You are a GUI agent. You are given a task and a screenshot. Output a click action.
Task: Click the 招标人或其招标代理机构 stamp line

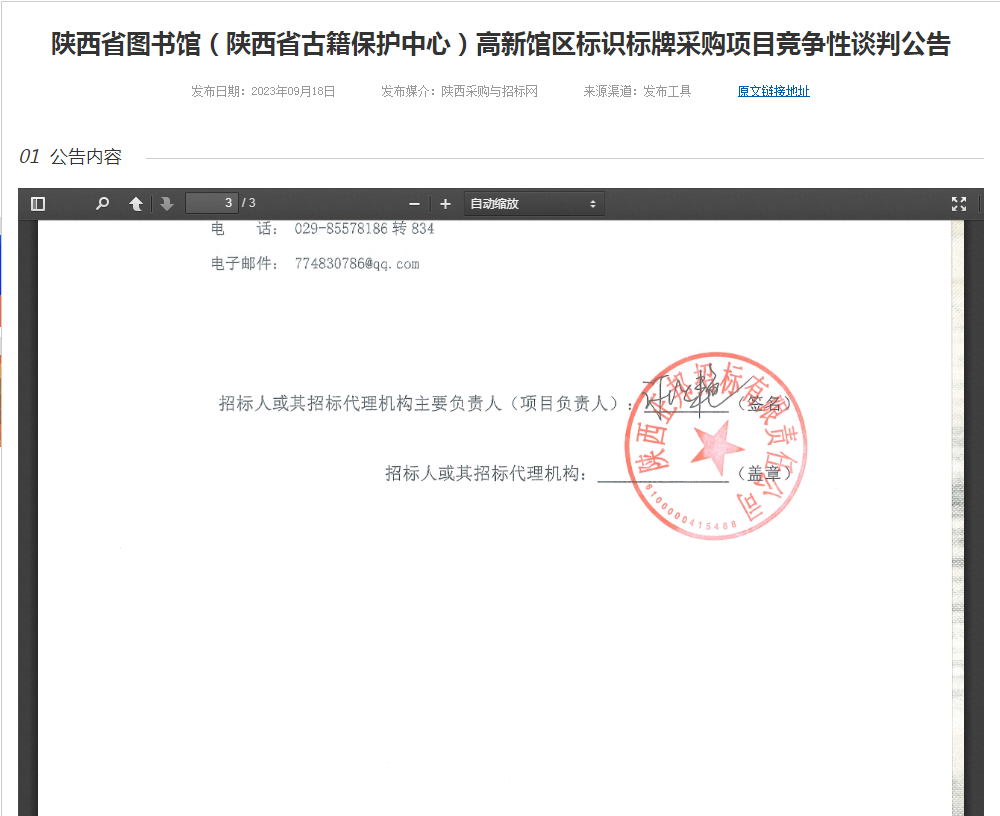click(x=662, y=474)
